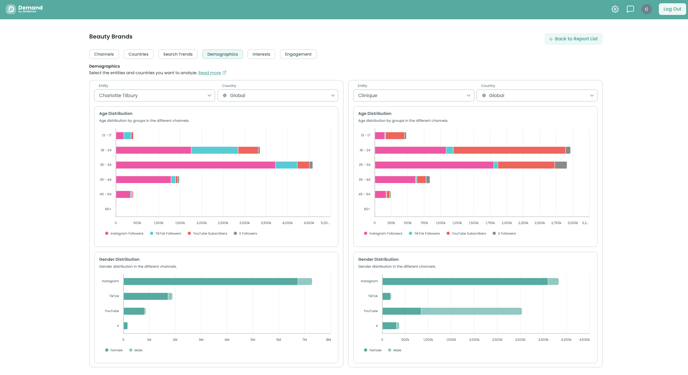Click 65+ label in Clinique age chart

[367, 209]
